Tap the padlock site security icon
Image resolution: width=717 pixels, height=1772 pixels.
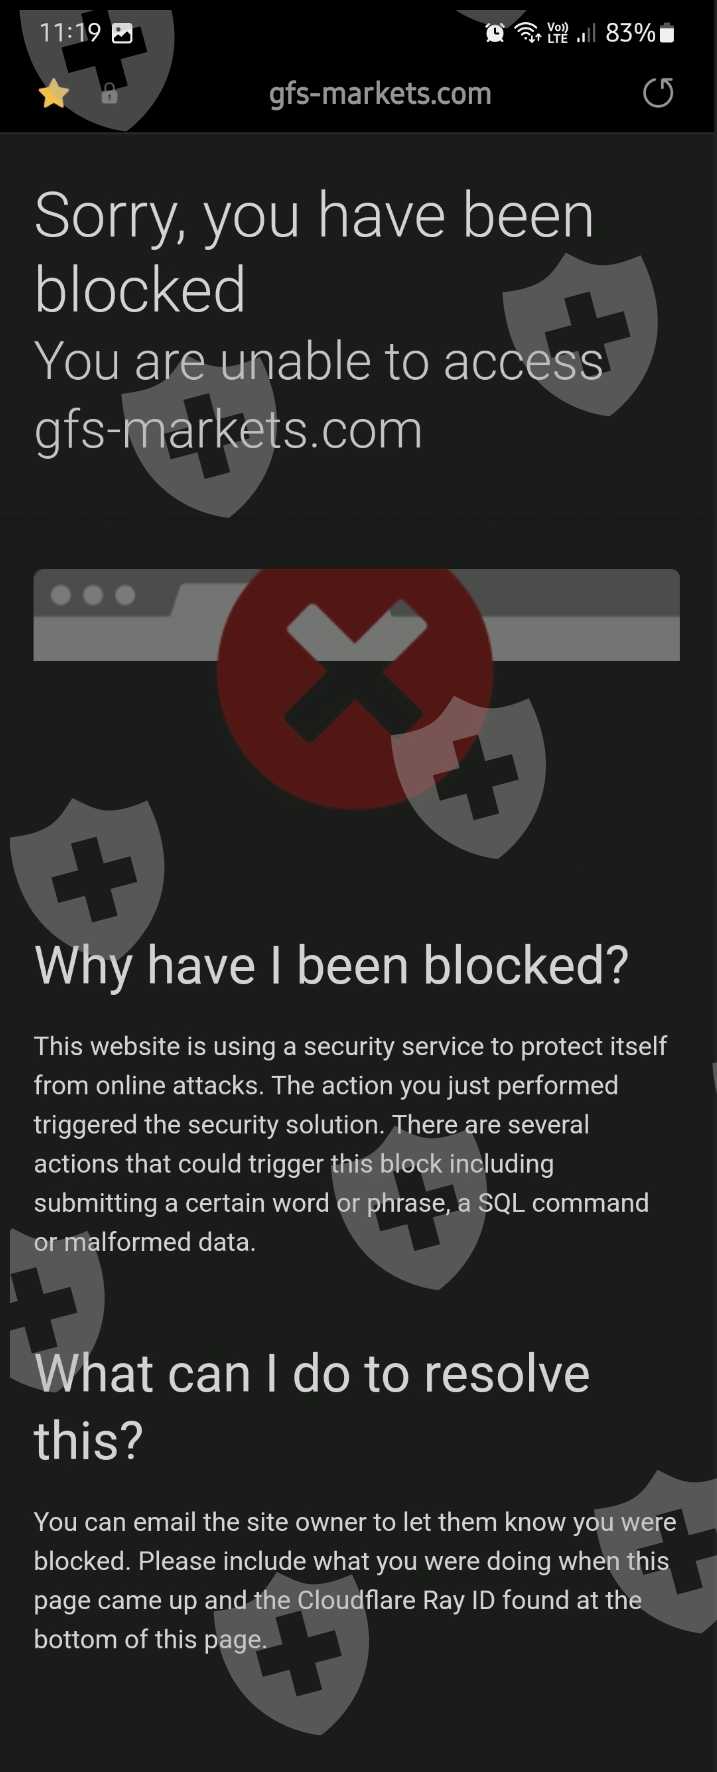pyautogui.click(x=110, y=94)
